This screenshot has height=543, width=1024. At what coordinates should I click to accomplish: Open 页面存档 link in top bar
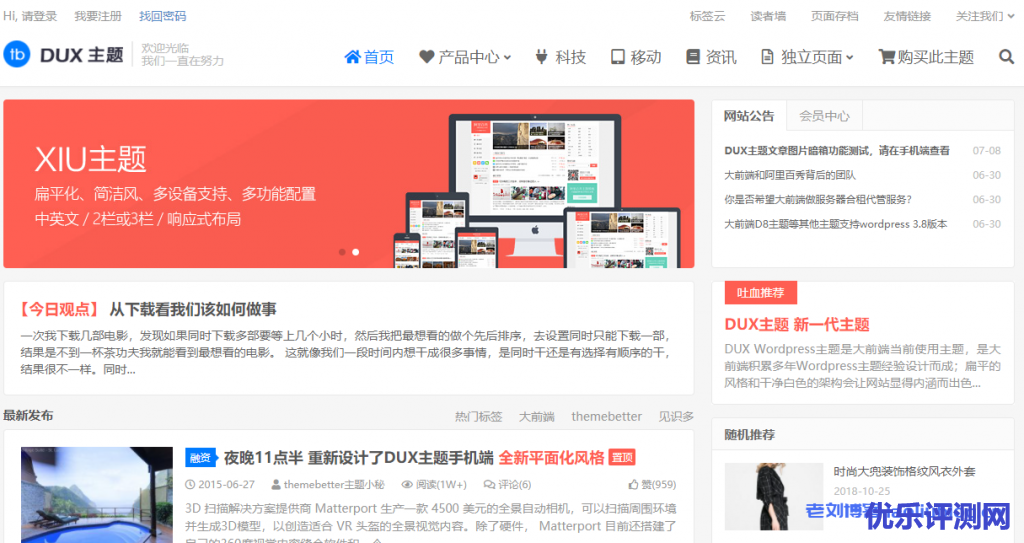pyautogui.click(x=835, y=16)
